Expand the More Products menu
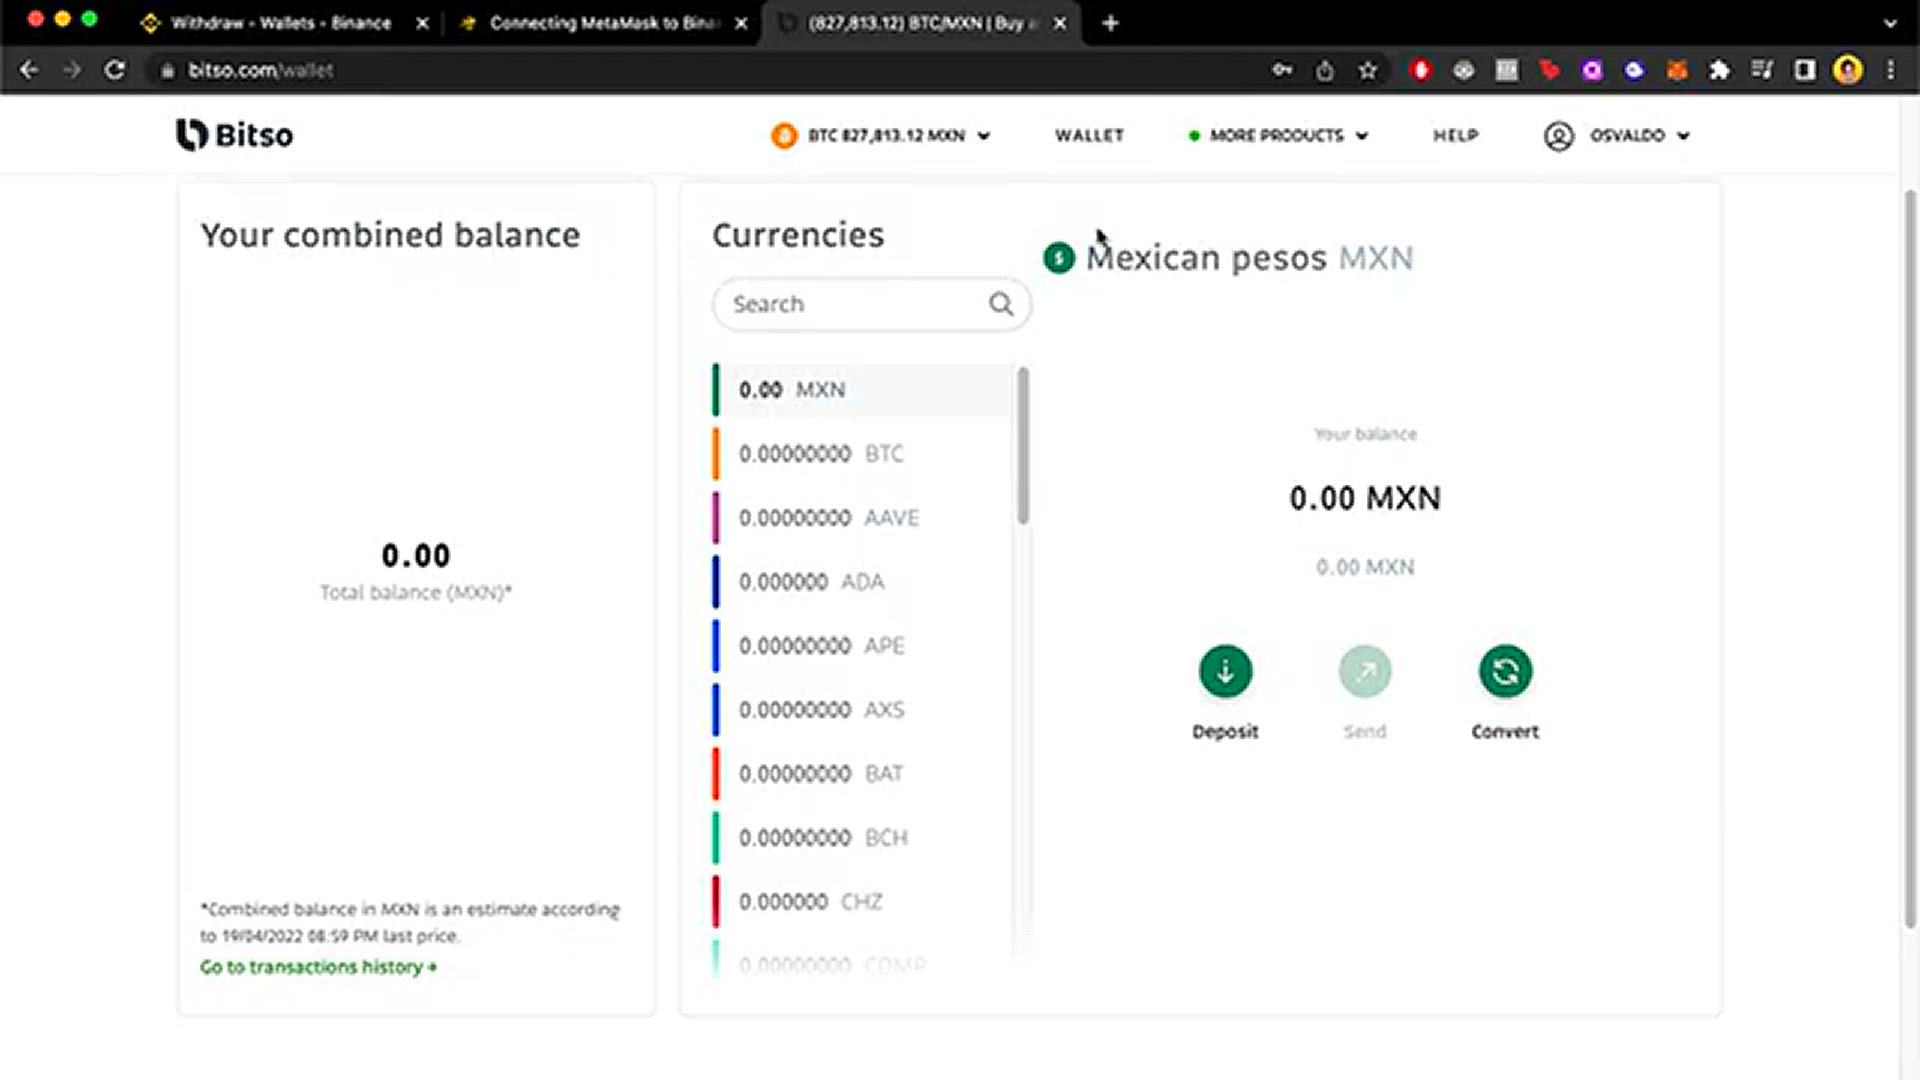This screenshot has height=1080, width=1920. click(1278, 136)
